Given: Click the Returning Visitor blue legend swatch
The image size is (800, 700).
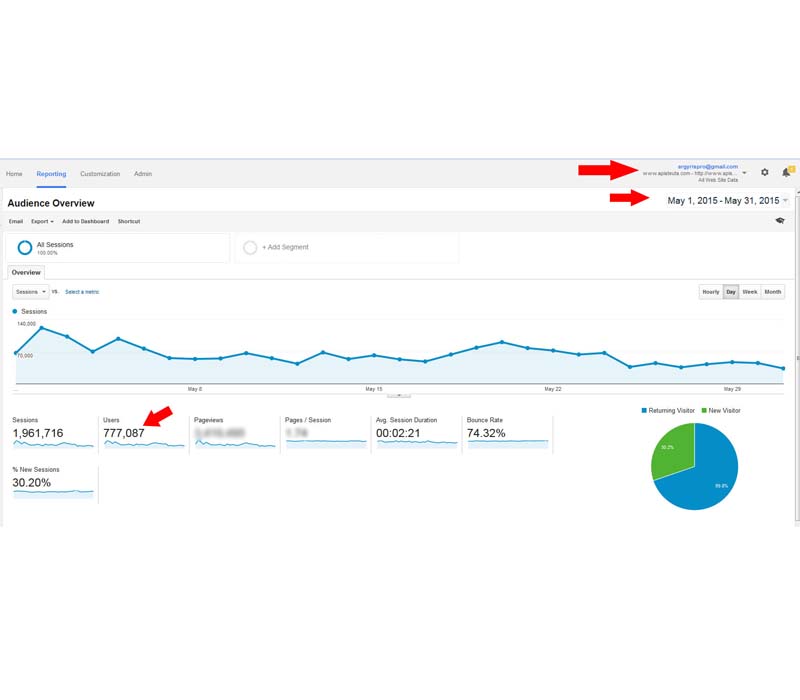Looking at the screenshot, I should tap(644, 411).
